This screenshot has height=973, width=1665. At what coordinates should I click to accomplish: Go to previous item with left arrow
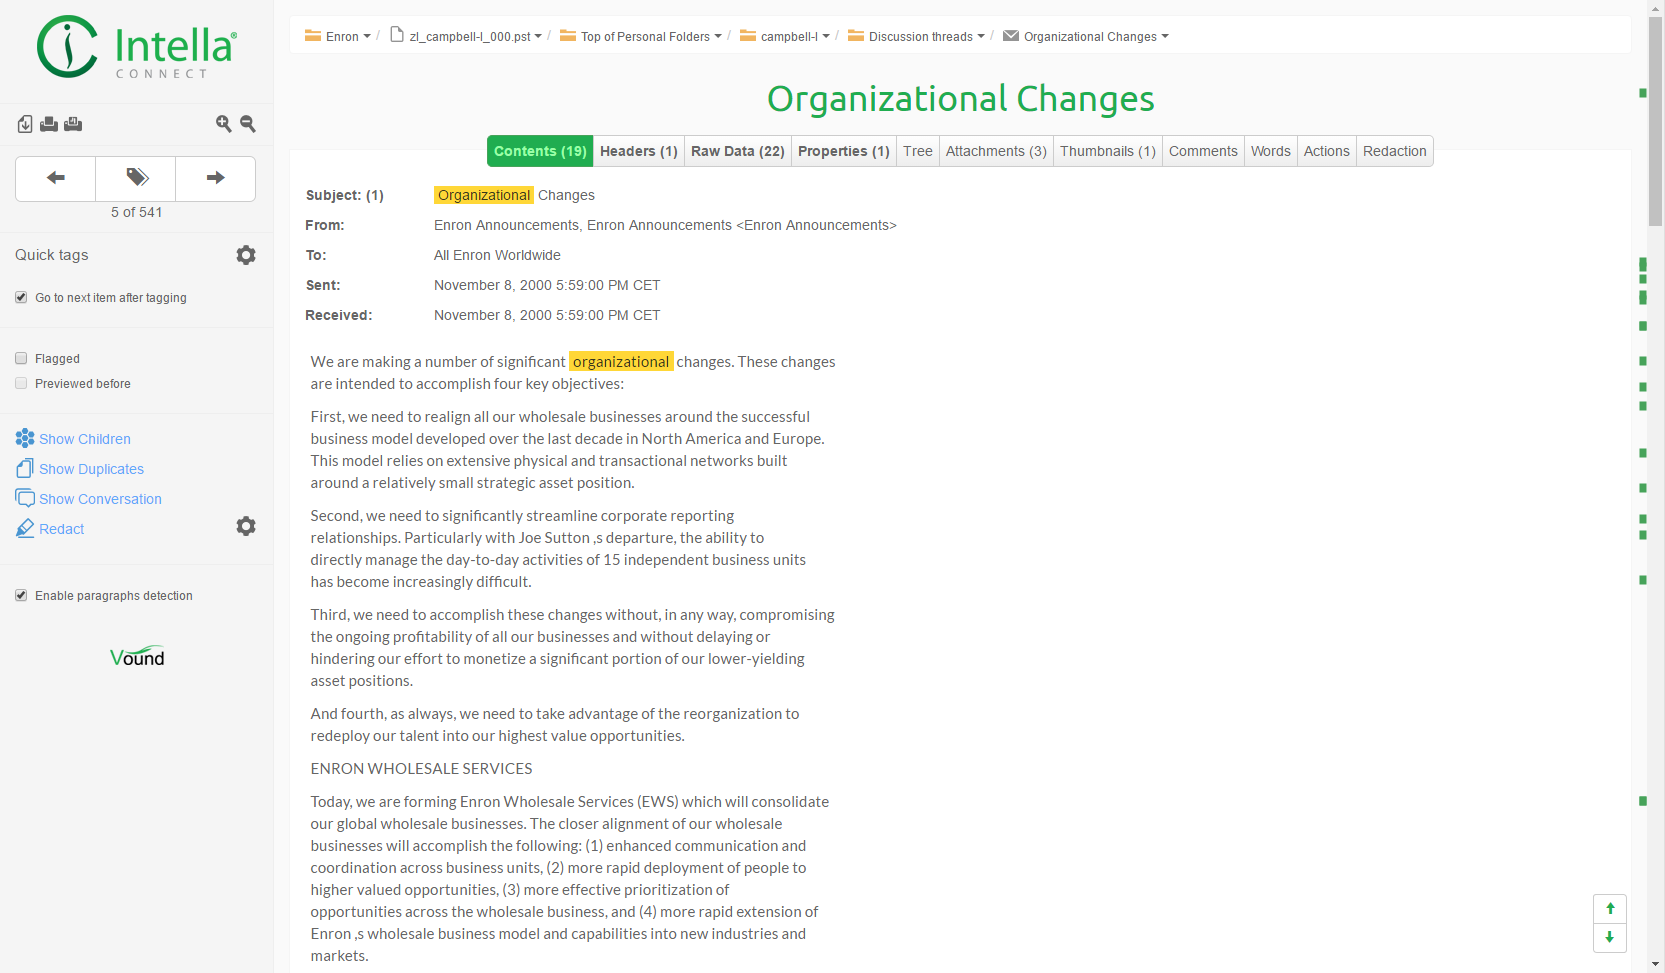(x=56, y=178)
